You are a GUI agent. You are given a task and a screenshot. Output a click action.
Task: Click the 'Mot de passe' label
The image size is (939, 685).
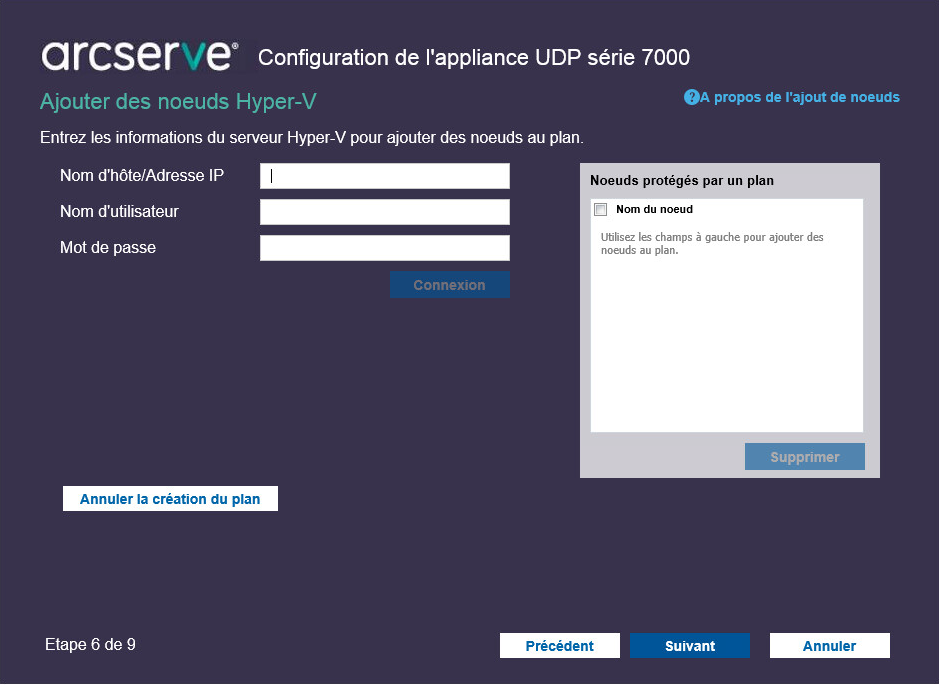tap(108, 247)
